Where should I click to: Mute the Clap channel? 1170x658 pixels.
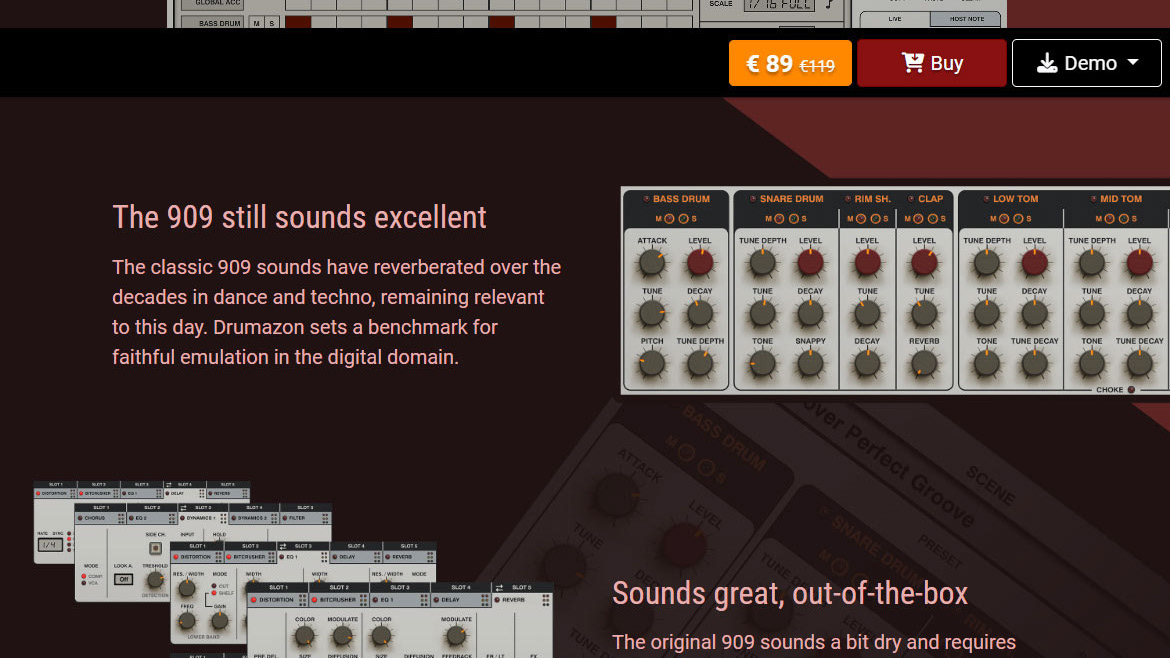[918, 219]
